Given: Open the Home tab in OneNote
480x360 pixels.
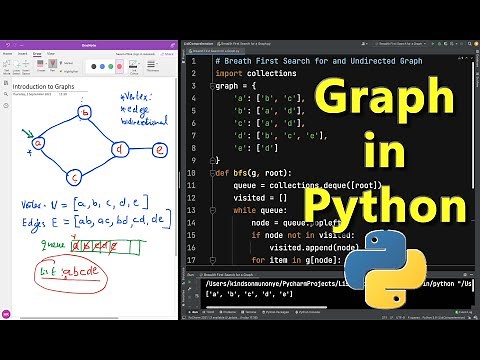Looking at the screenshot, I should 7,53.
